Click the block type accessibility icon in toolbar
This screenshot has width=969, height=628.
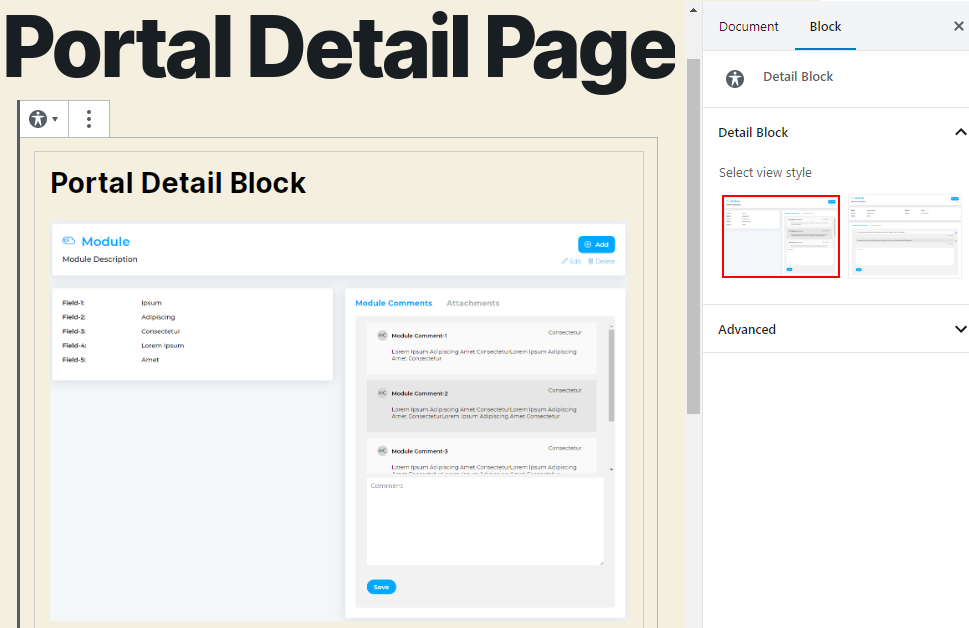click(x=39, y=119)
